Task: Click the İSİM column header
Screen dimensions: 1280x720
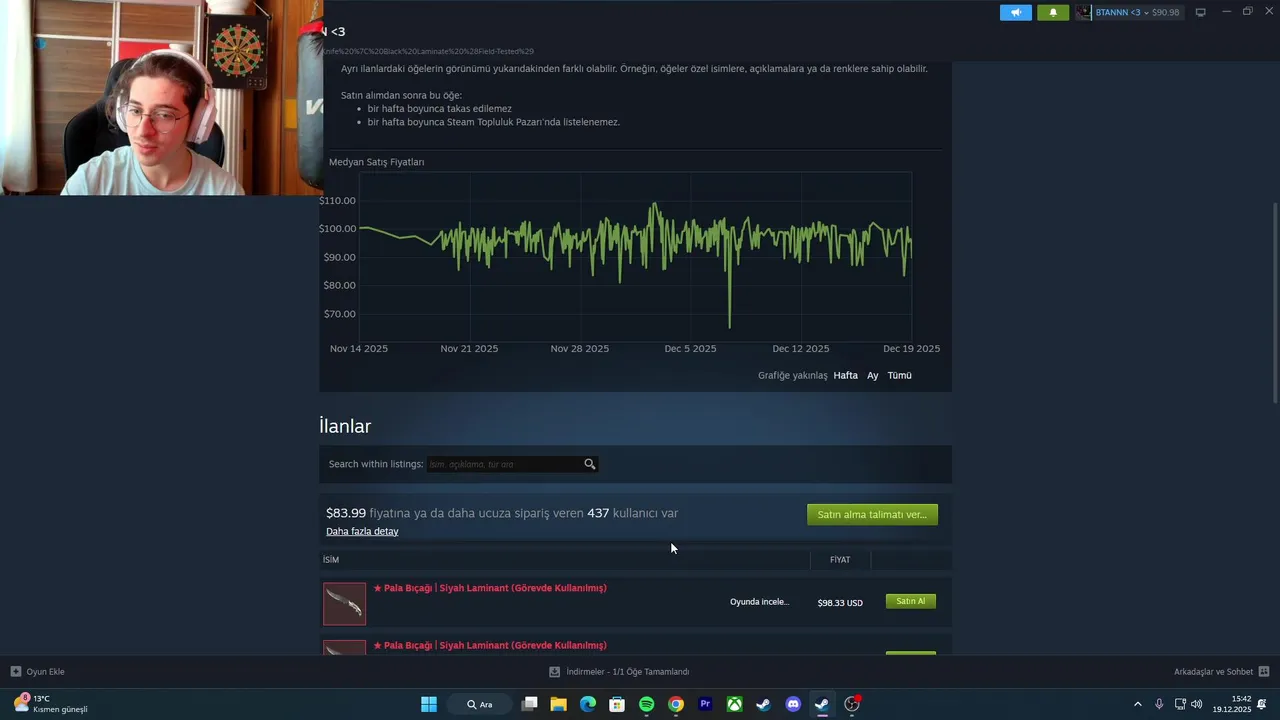Action: pyautogui.click(x=331, y=560)
